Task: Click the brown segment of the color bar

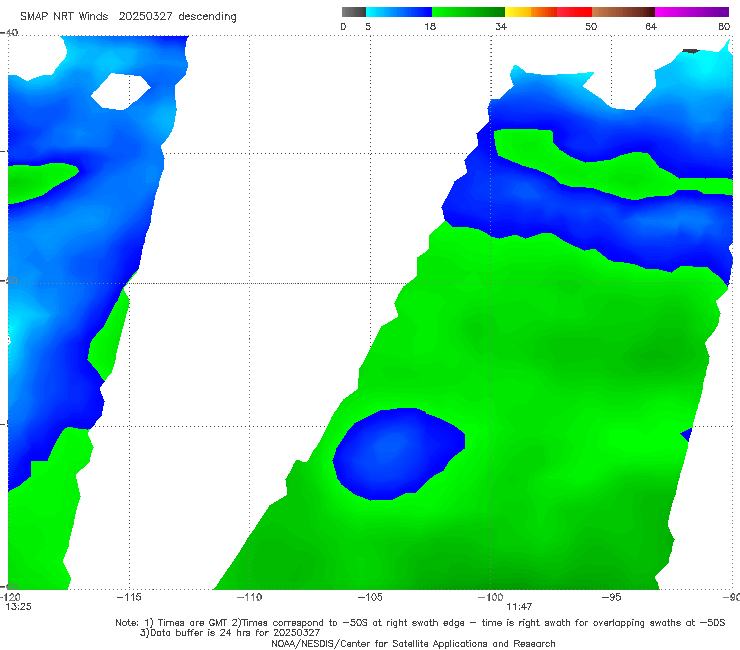Action: click(623, 12)
